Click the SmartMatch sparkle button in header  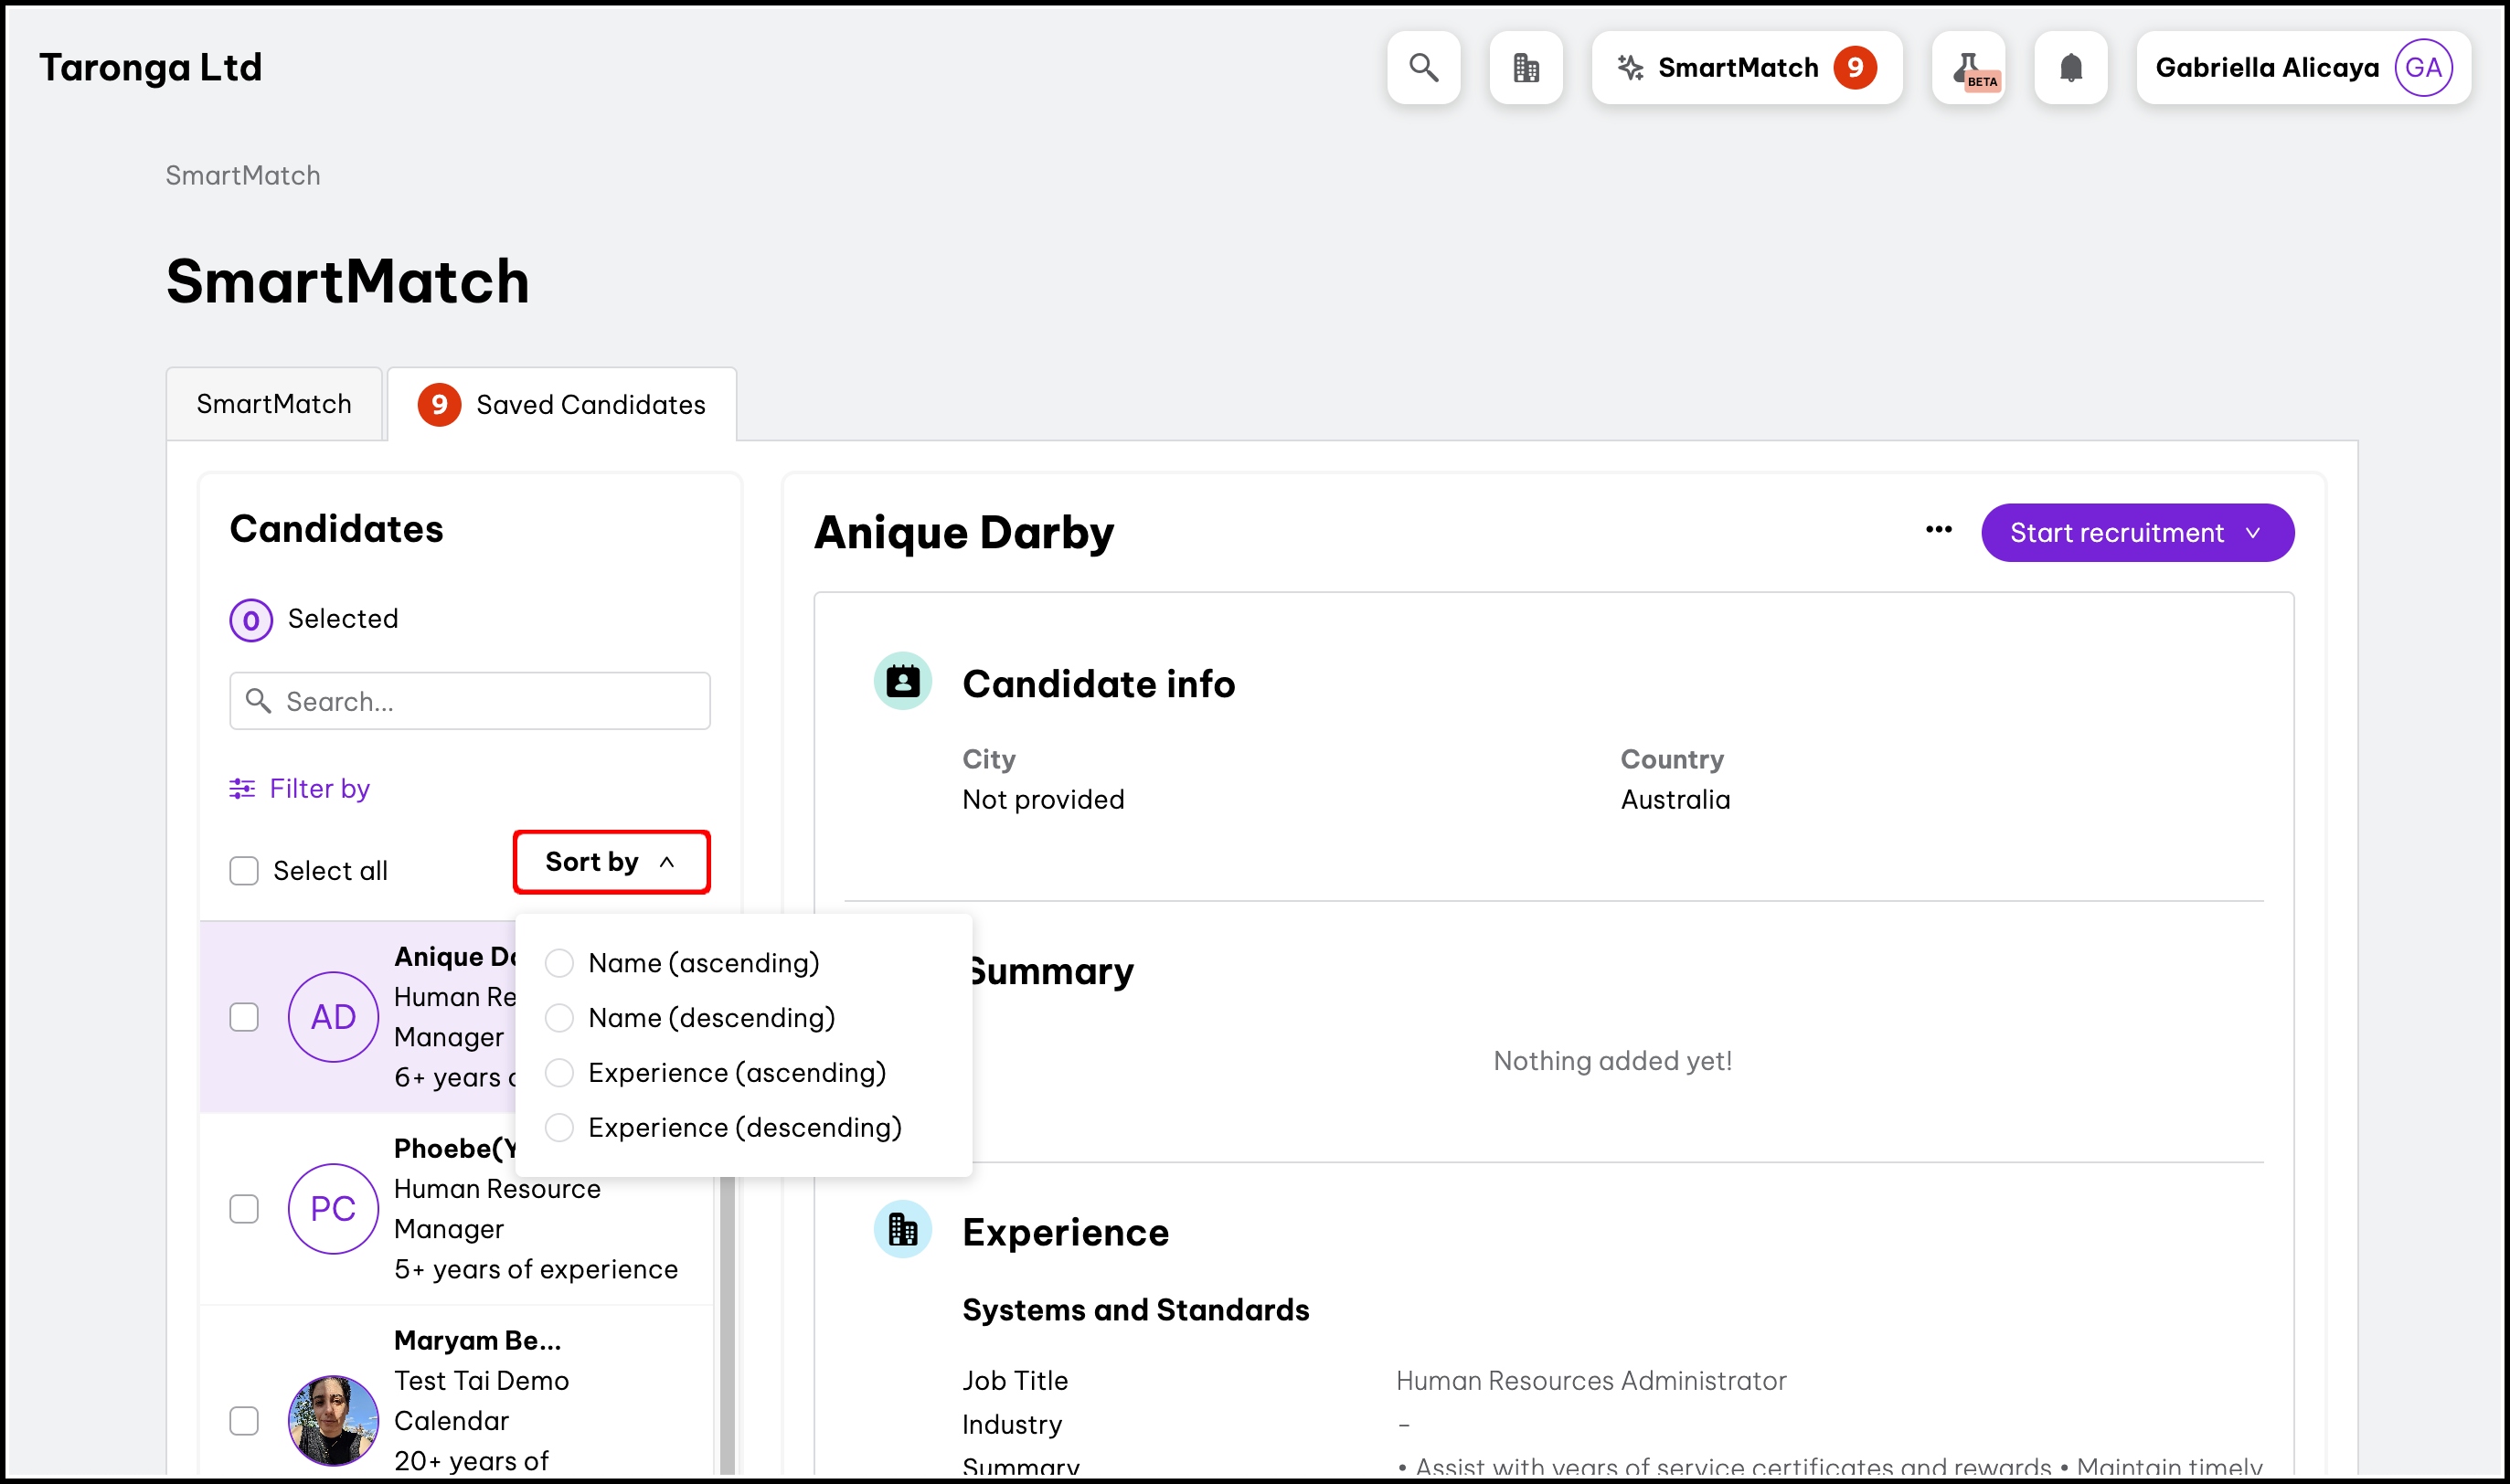coord(1746,68)
